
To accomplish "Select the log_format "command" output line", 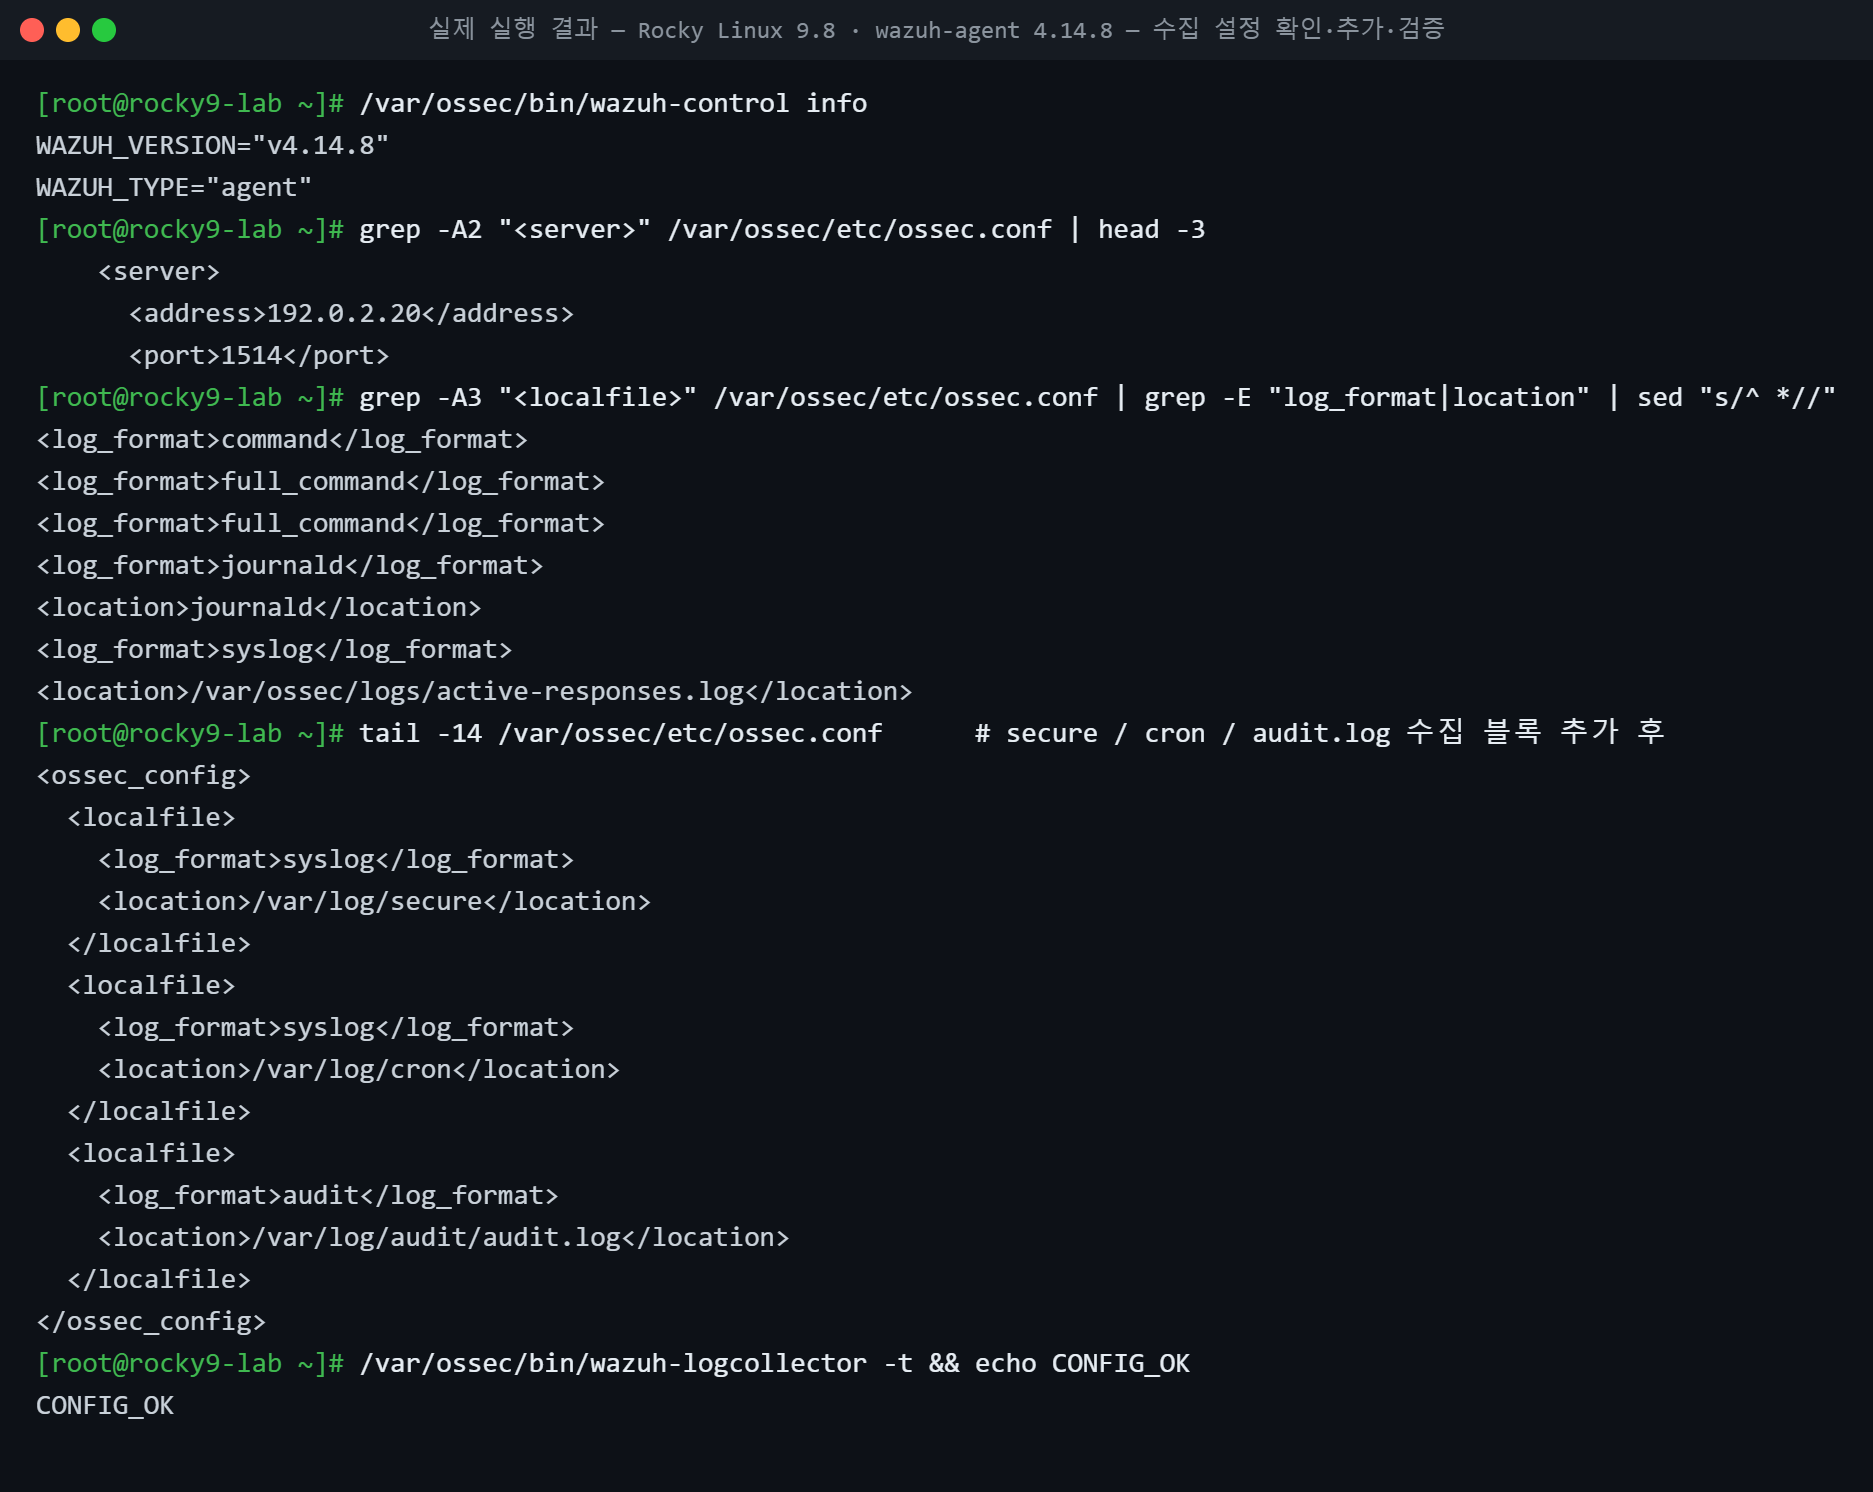I will pos(282,439).
